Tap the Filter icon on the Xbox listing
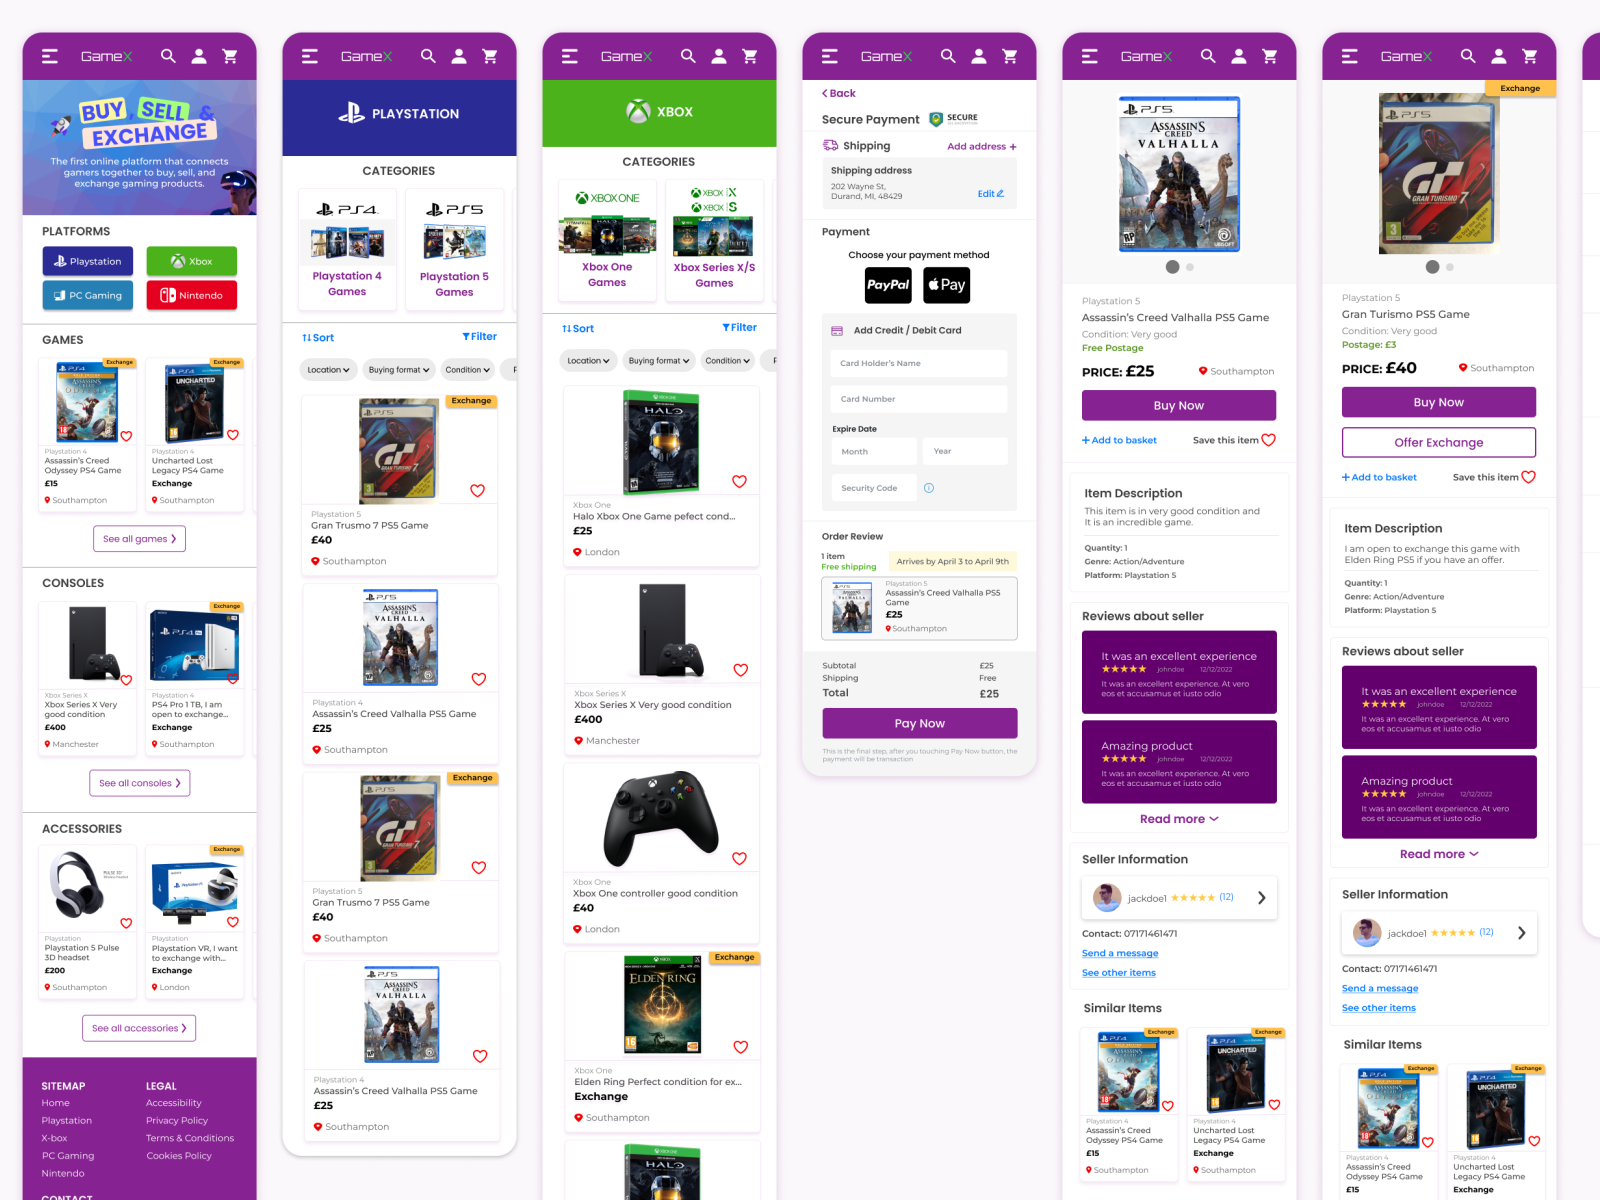This screenshot has height=1200, width=1600. pos(740,327)
